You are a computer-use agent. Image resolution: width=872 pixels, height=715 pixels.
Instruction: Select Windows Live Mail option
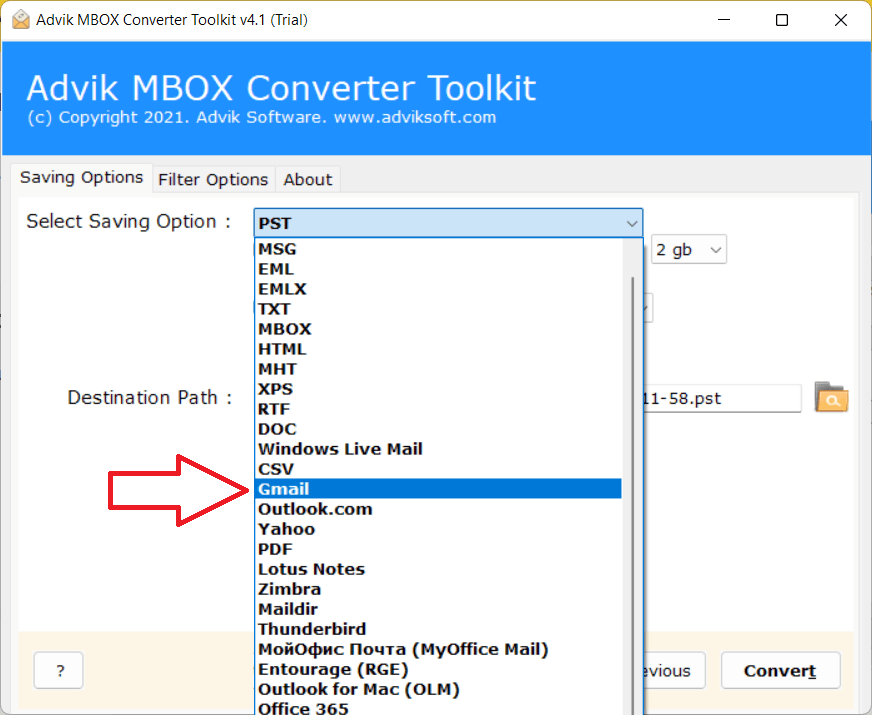point(340,449)
